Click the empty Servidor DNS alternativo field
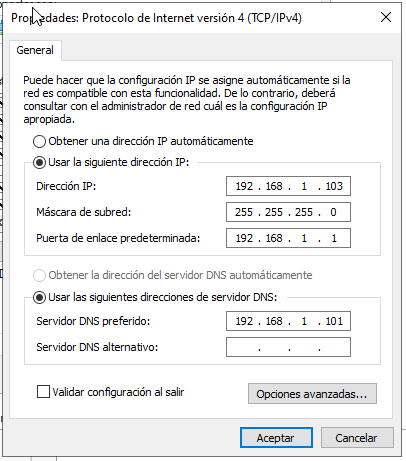The image size is (406, 461). tap(288, 347)
